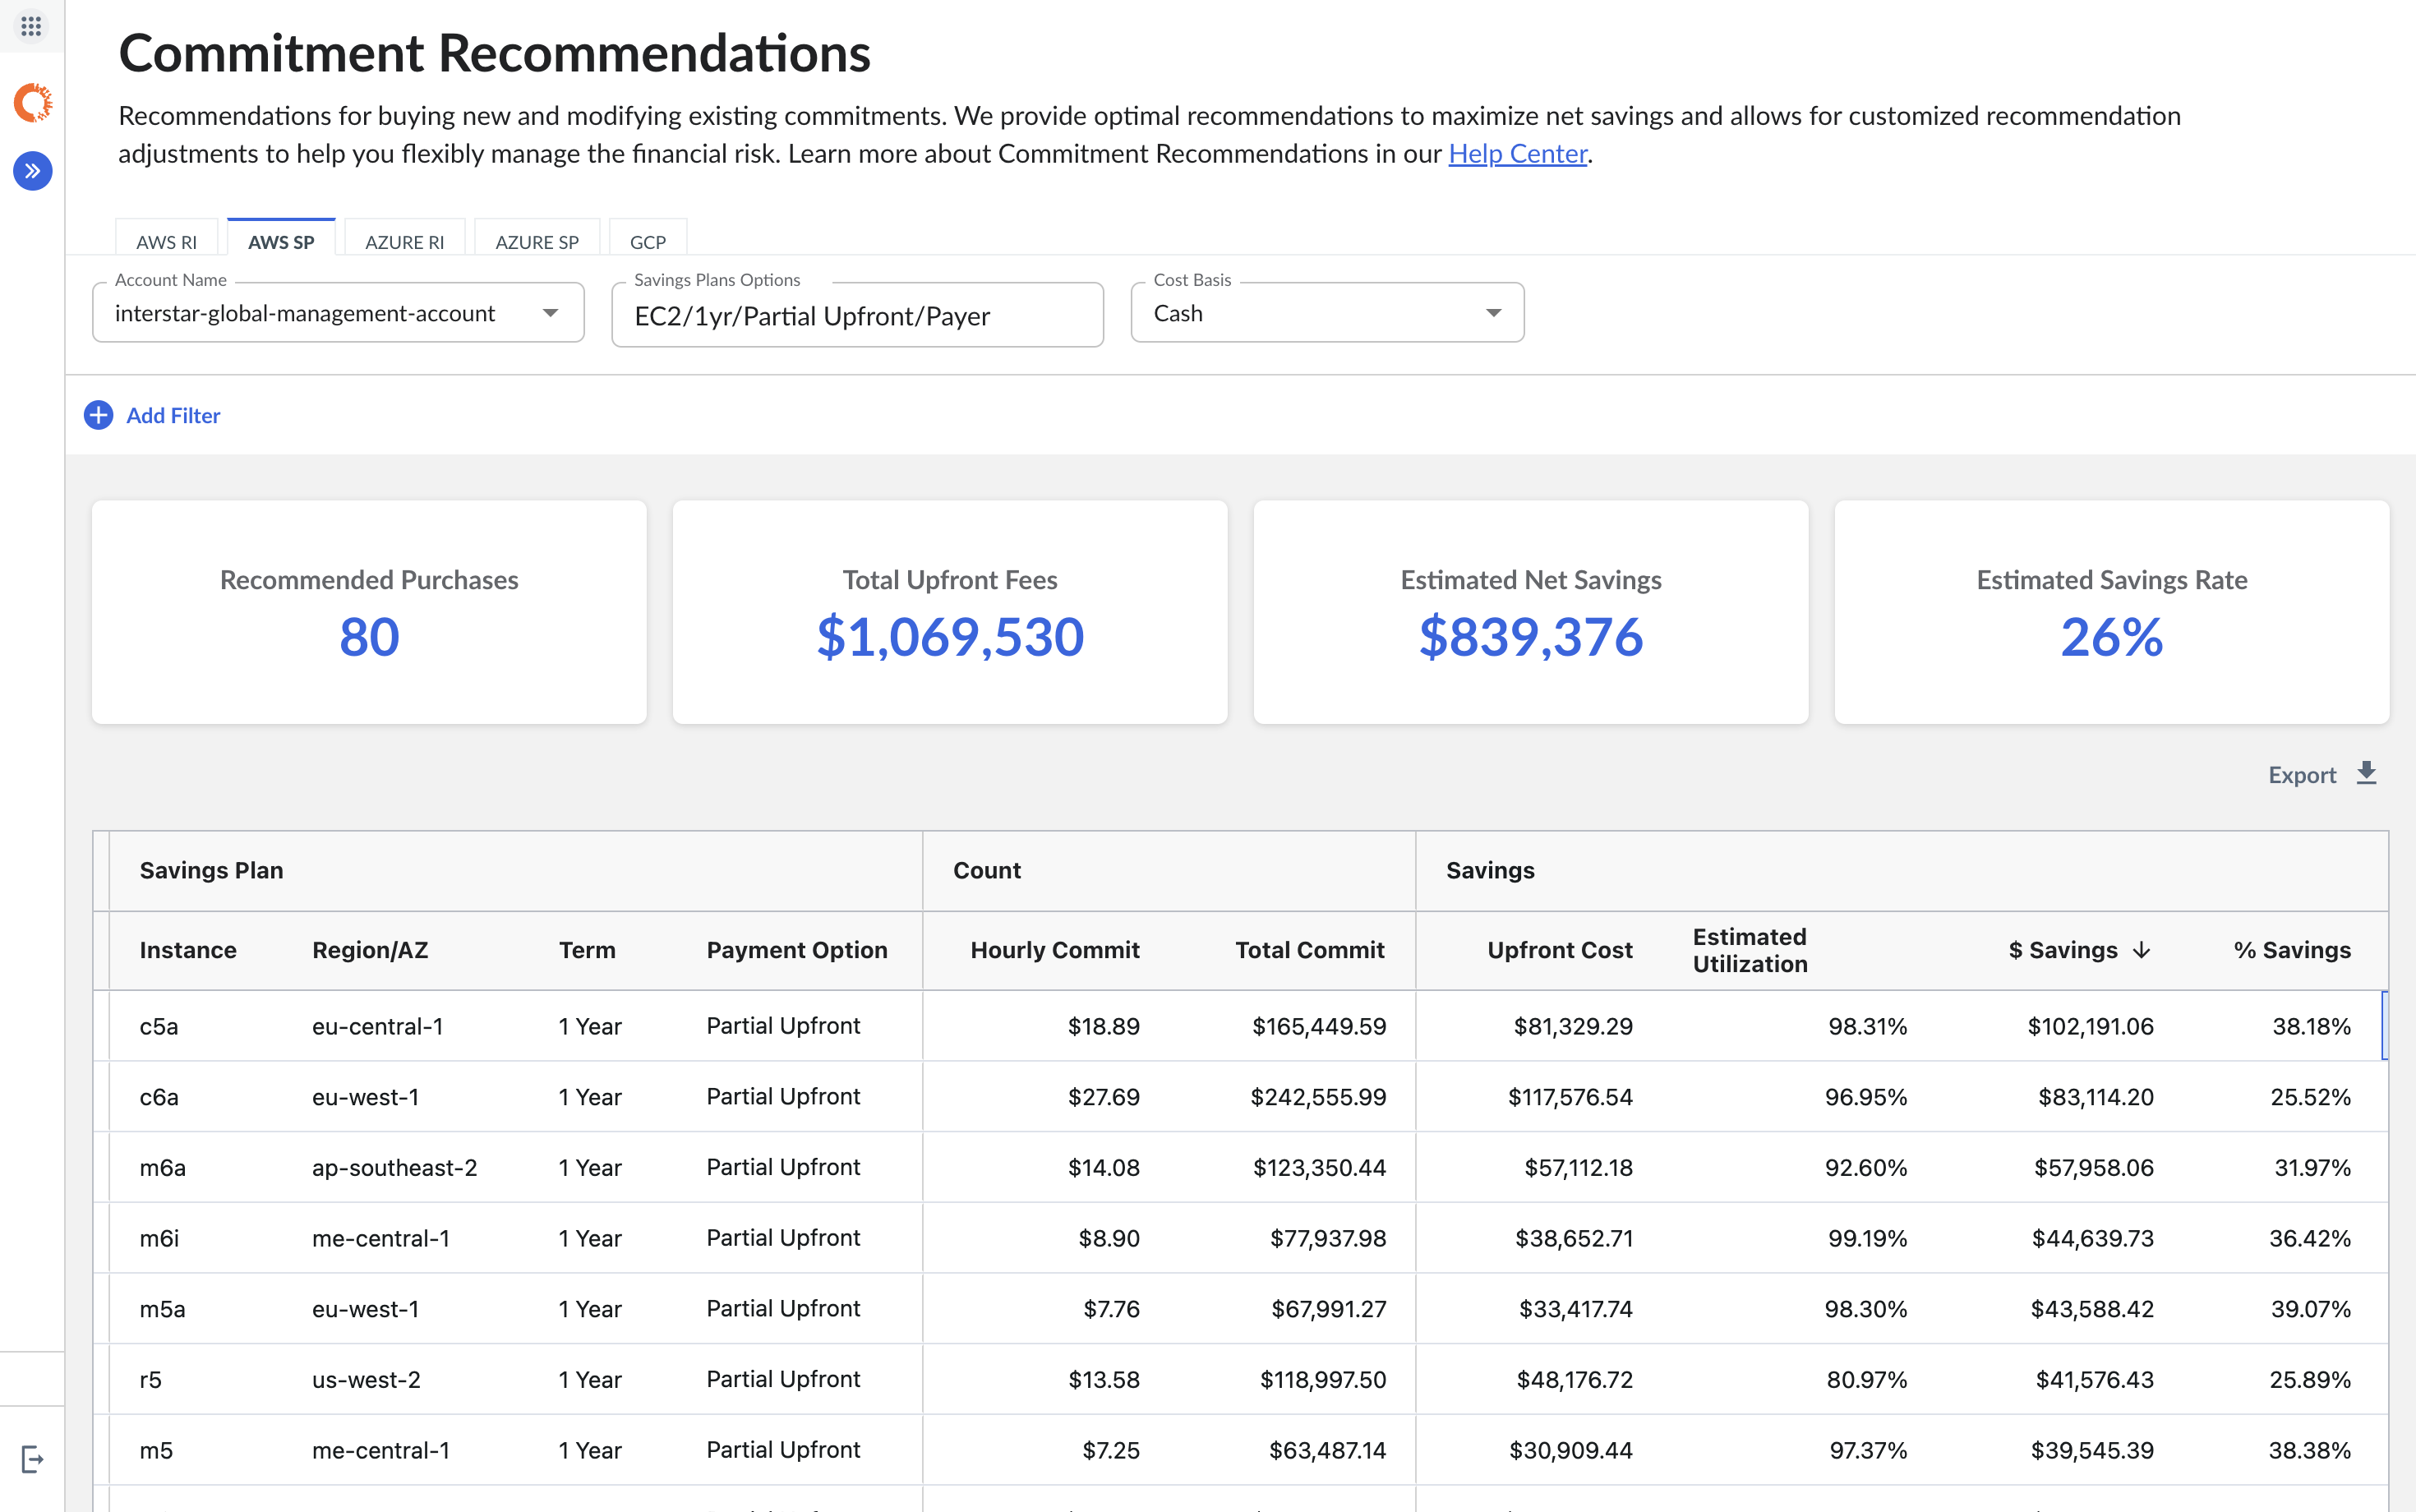The image size is (2416, 1512).
Task: Click the Count group header
Action: click(987, 870)
